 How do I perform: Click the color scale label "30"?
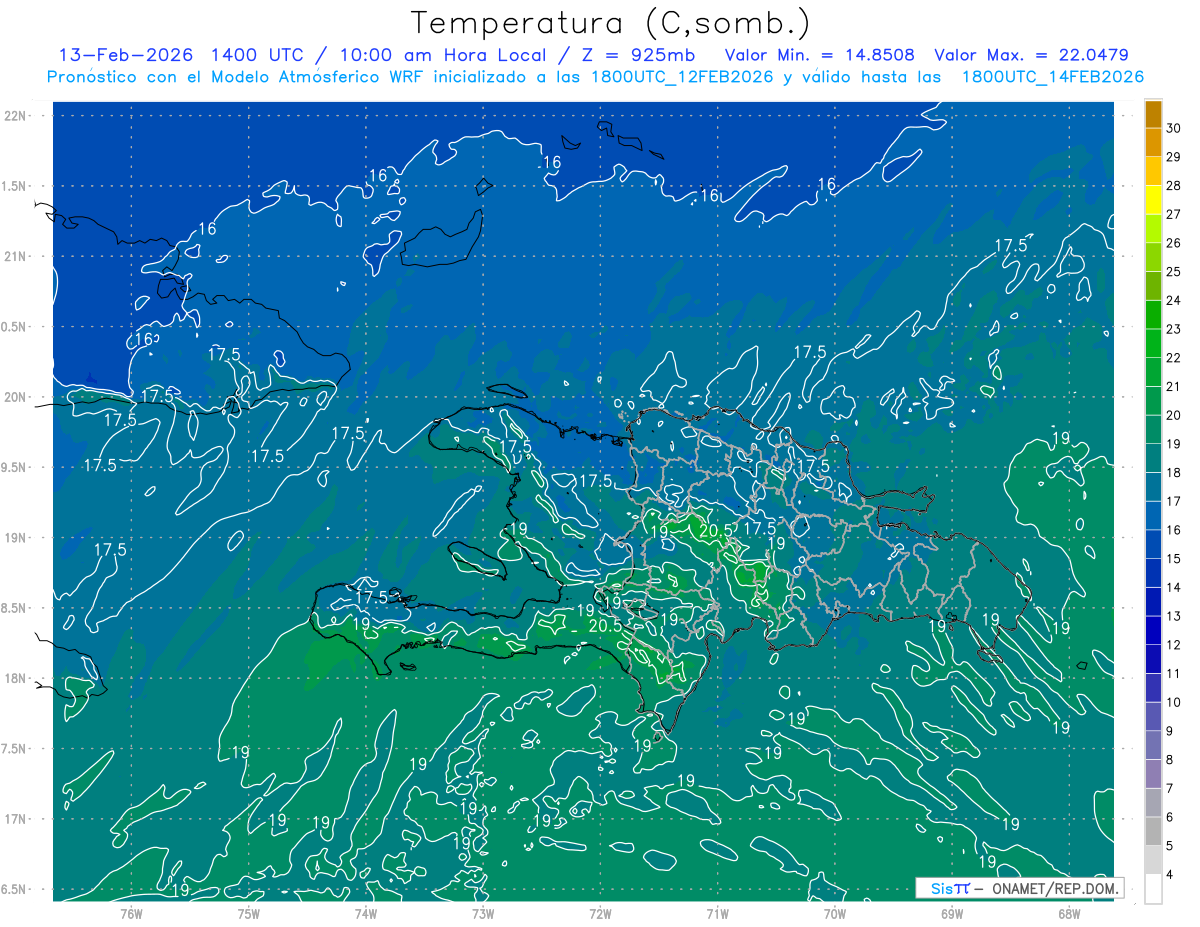pos(1173,128)
